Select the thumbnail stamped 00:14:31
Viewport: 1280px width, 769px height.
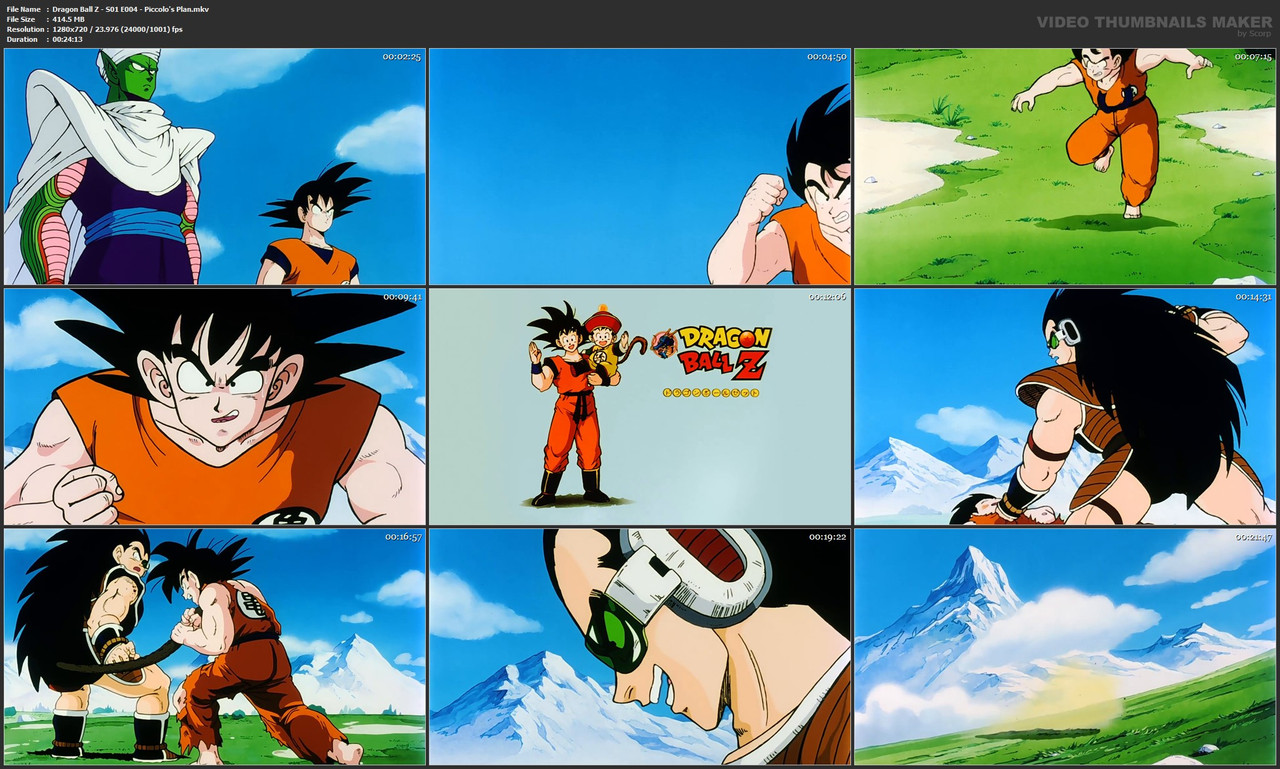click(x=1065, y=406)
